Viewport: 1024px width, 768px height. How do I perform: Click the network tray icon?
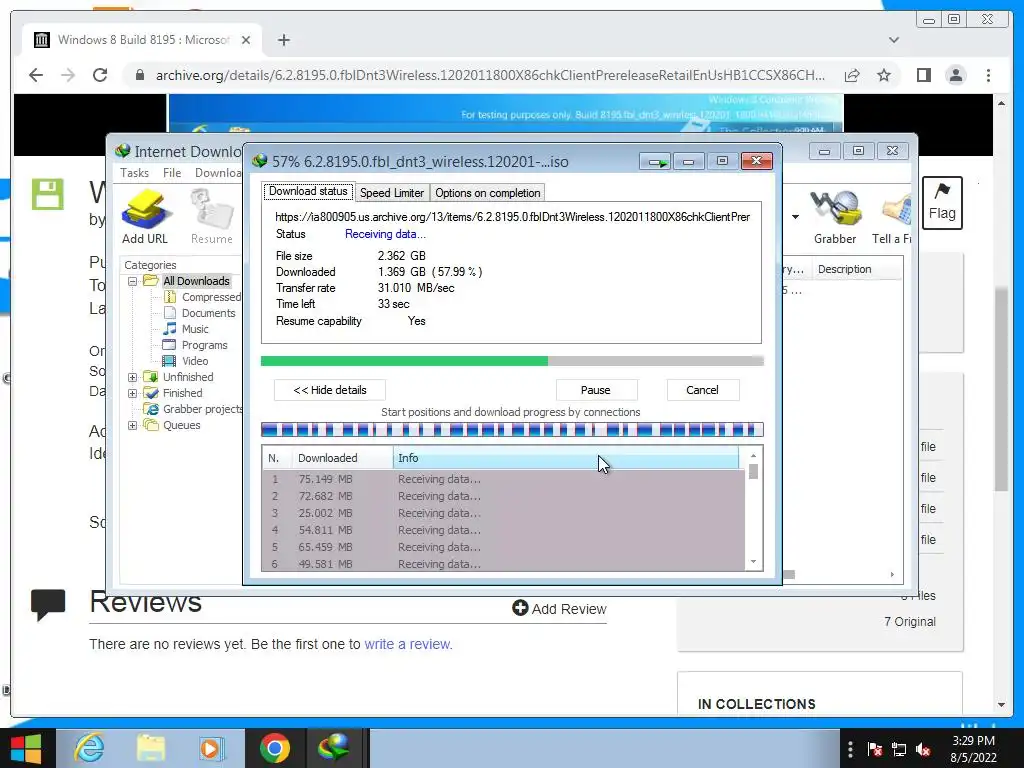pos(899,749)
